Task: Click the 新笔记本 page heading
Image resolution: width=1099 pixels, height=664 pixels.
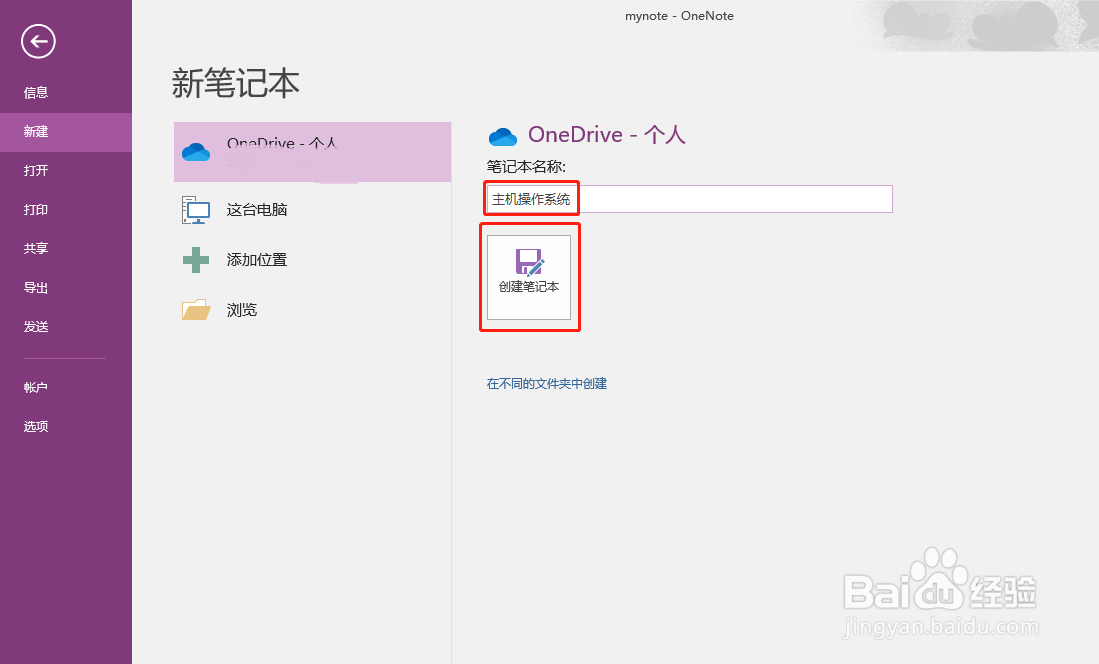Action: click(x=236, y=83)
